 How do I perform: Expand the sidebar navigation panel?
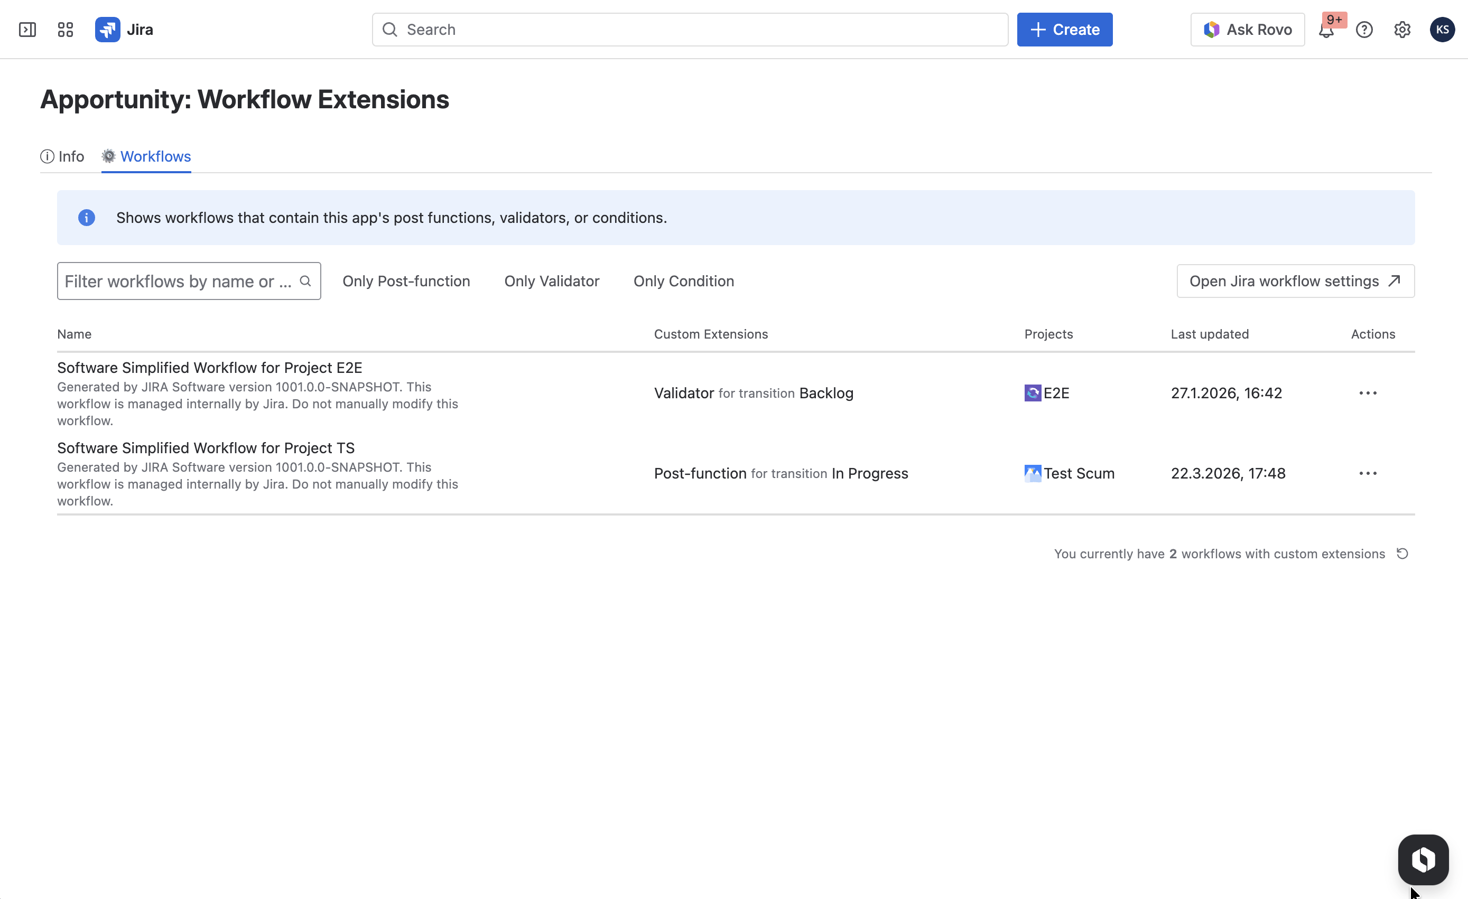pos(27,30)
